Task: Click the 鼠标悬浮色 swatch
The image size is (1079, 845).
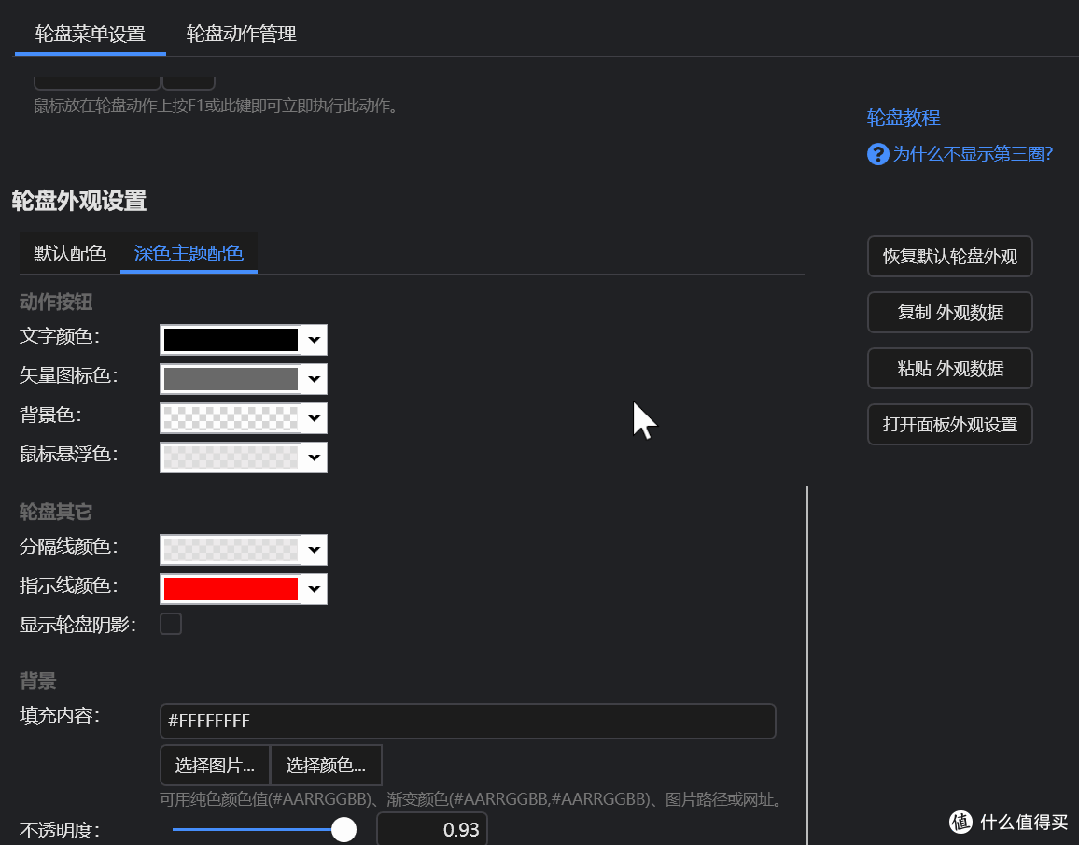Action: point(231,457)
